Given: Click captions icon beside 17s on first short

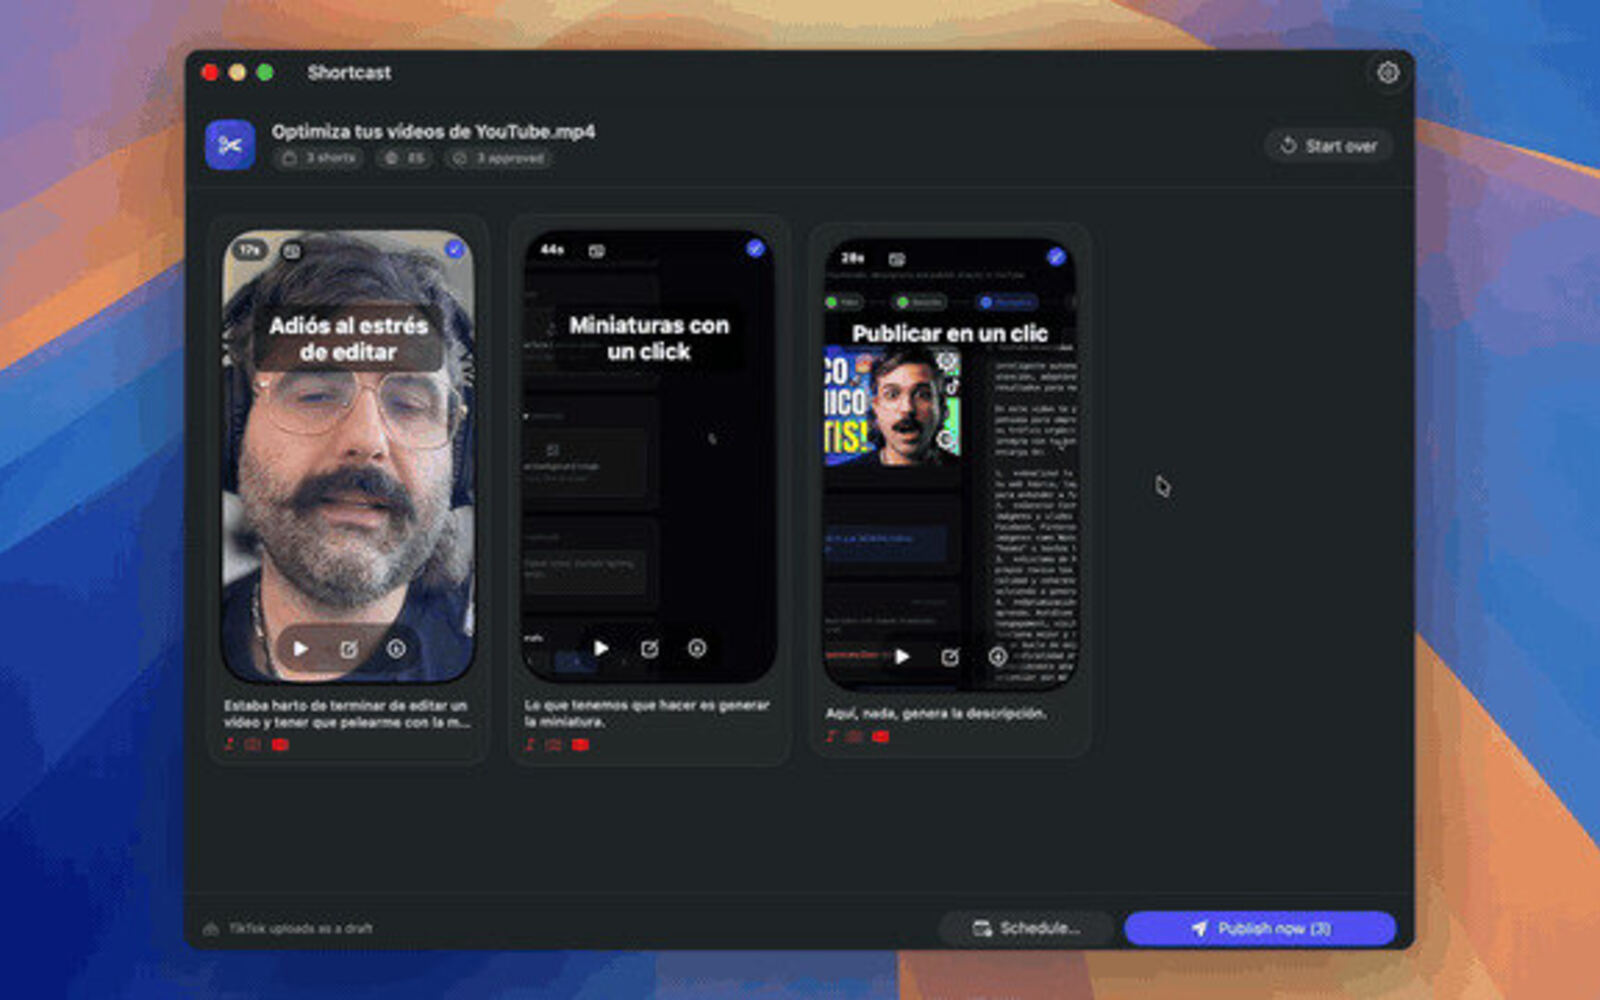Looking at the screenshot, I should coord(292,250).
